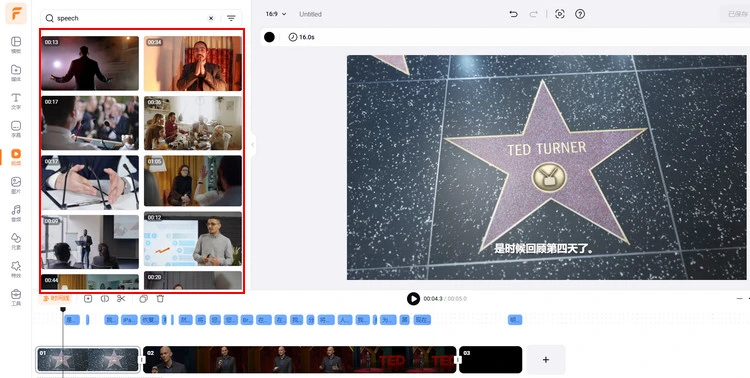
Task: Select the 00:44 video thumbnail
Action: coord(90,282)
